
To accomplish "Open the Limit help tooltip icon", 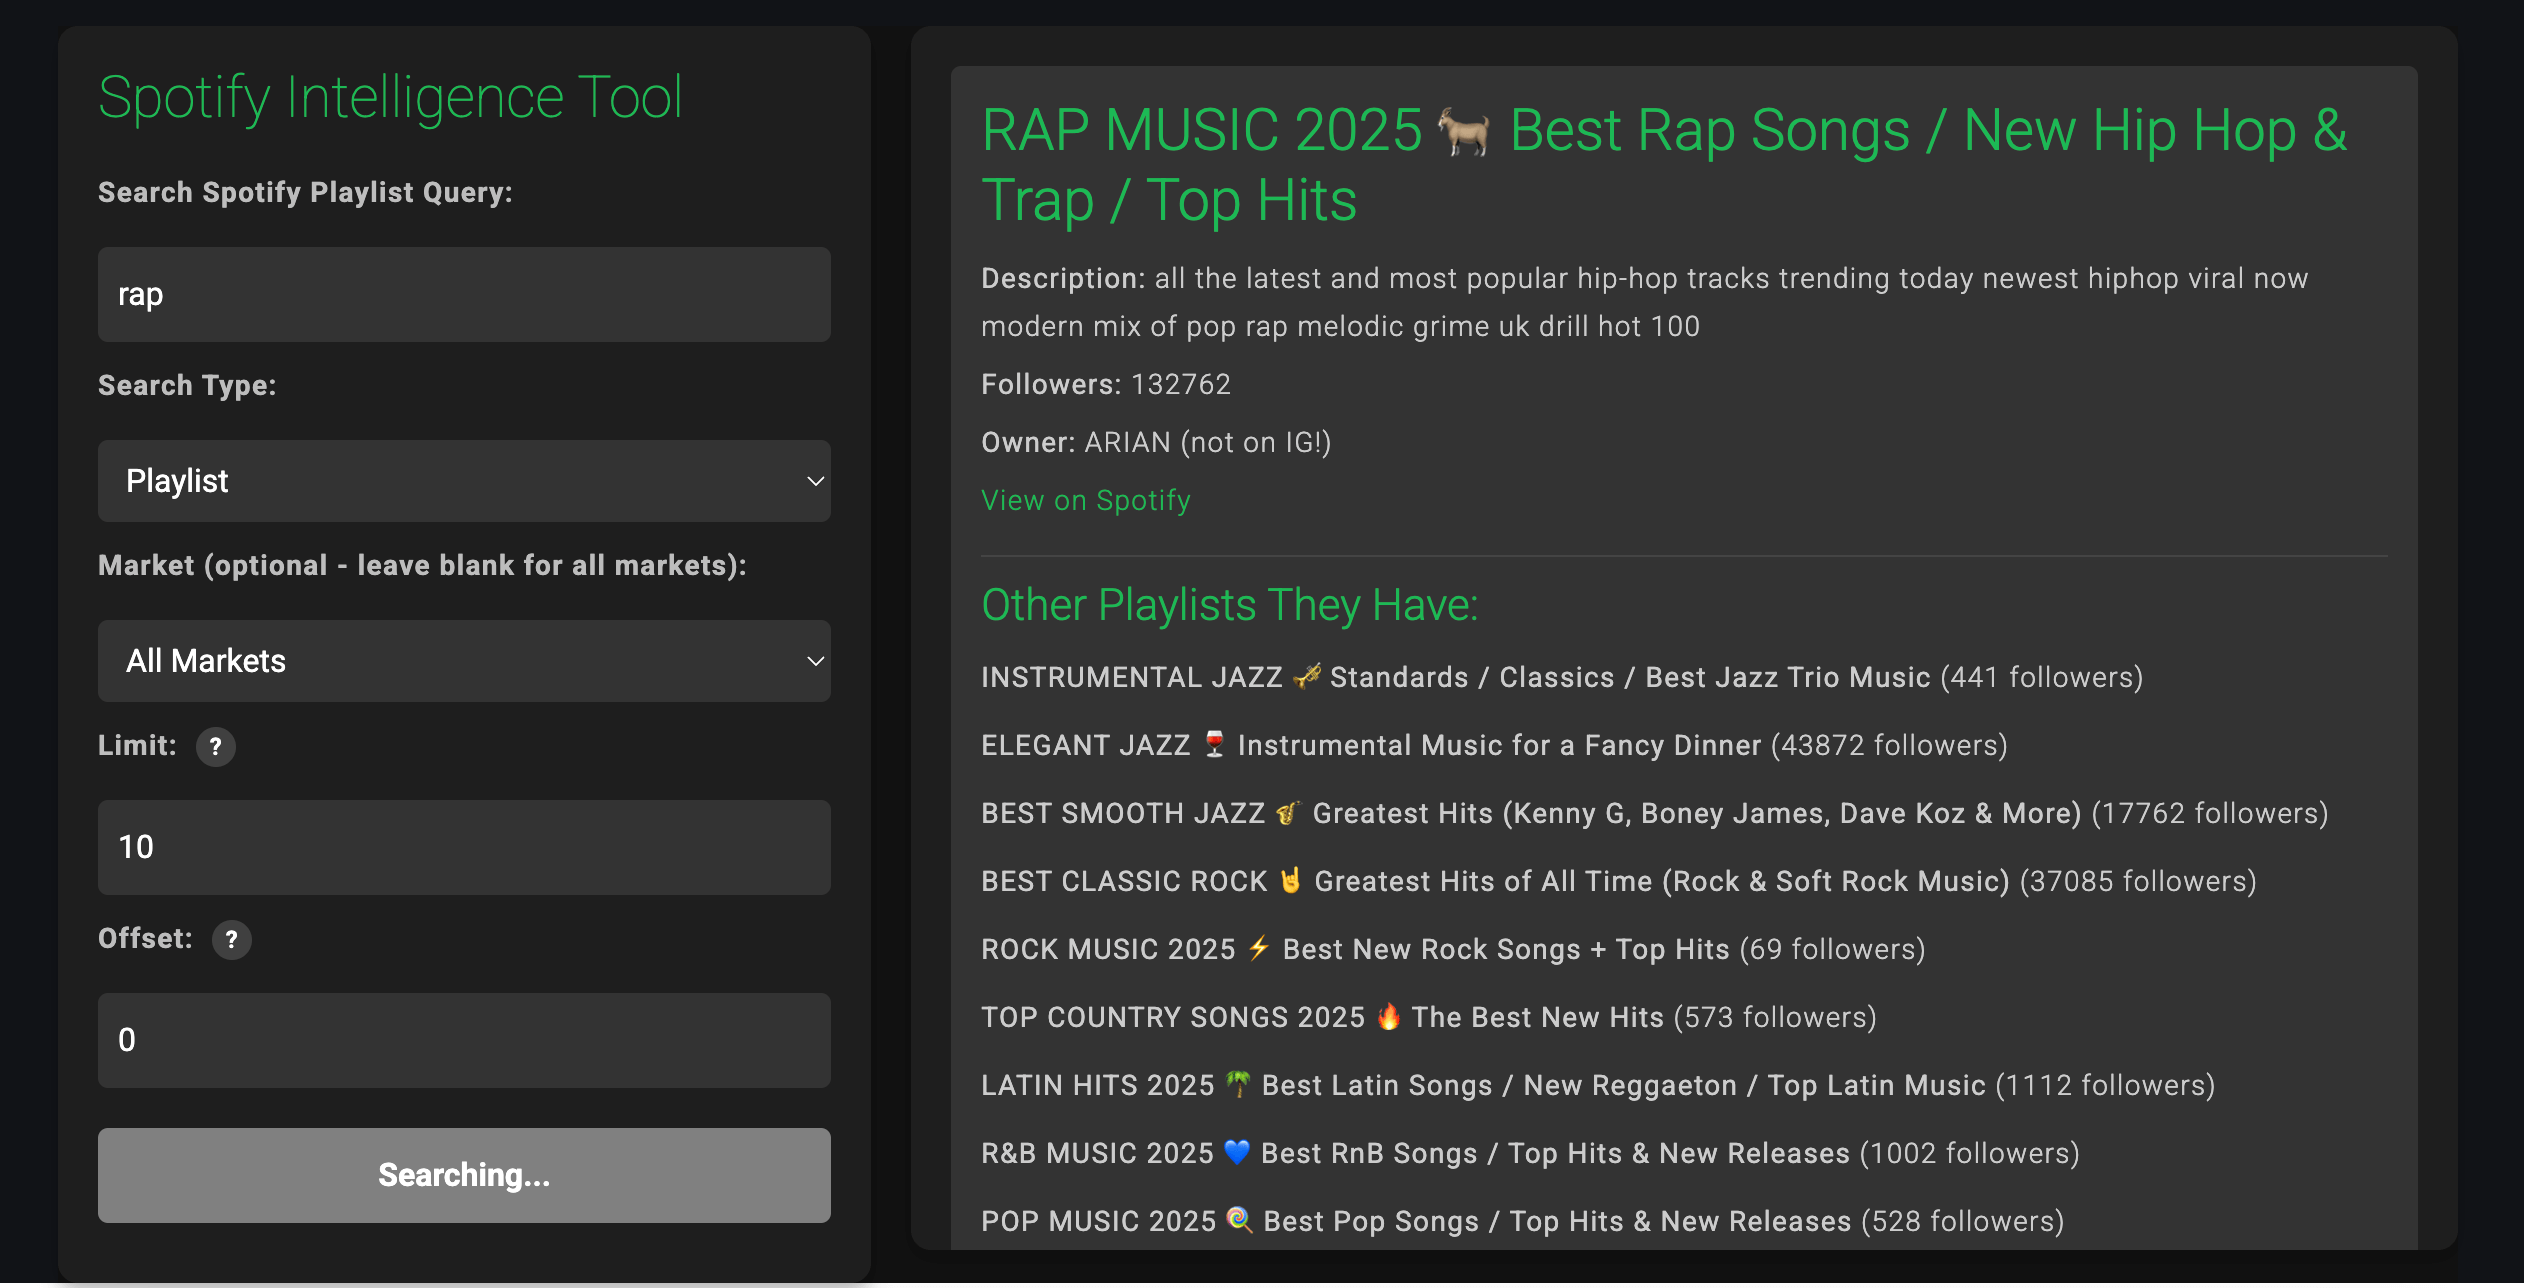I will tap(215, 746).
